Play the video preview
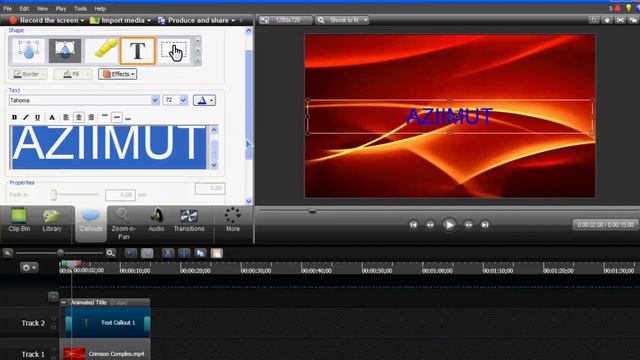The width and height of the screenshot is (640, 360). [x=449, y=224]
